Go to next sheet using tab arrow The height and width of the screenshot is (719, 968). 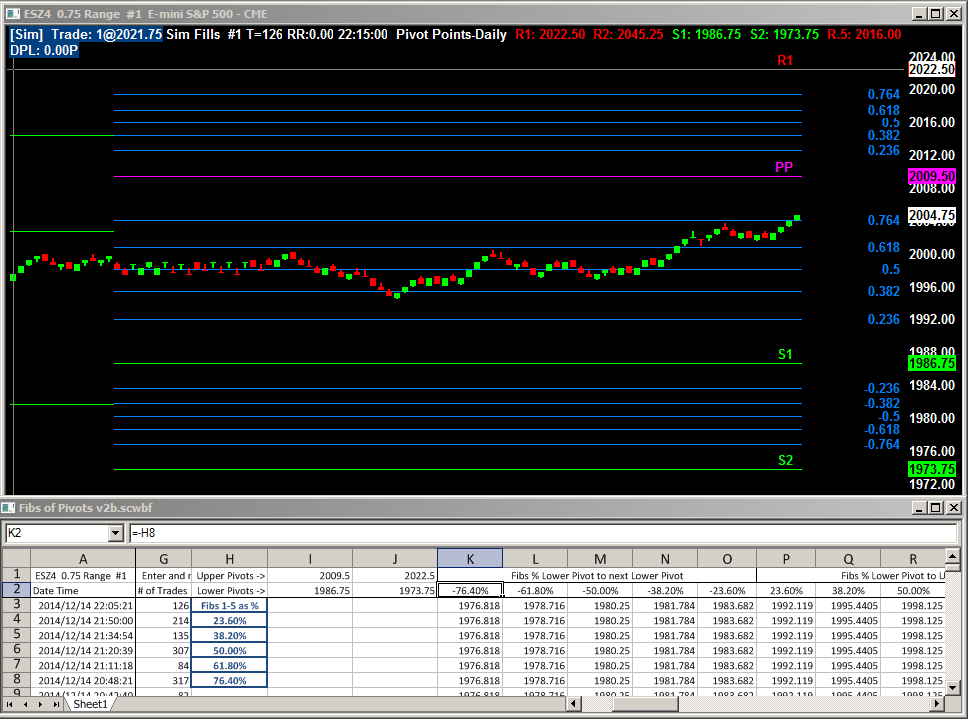coord(41,704)
